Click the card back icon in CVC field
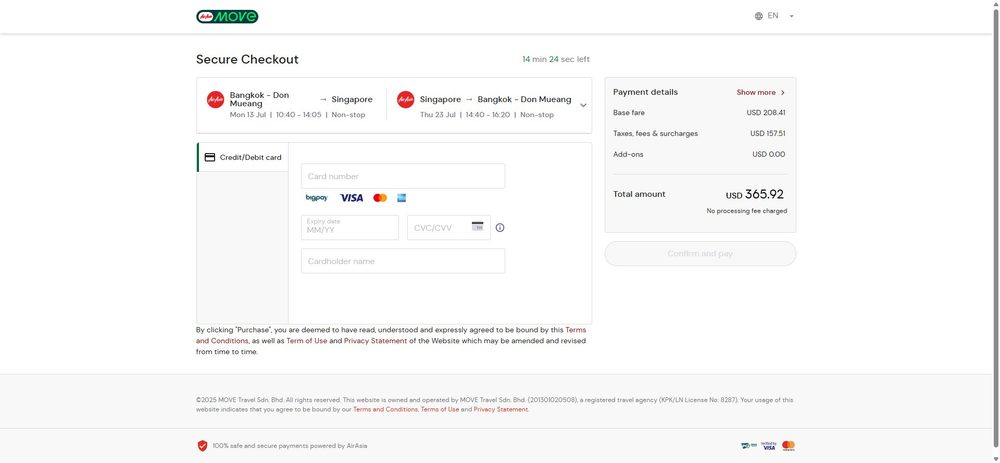This screenshot has width=1000, height=463. pyautogui.click(x=478, y=226)
